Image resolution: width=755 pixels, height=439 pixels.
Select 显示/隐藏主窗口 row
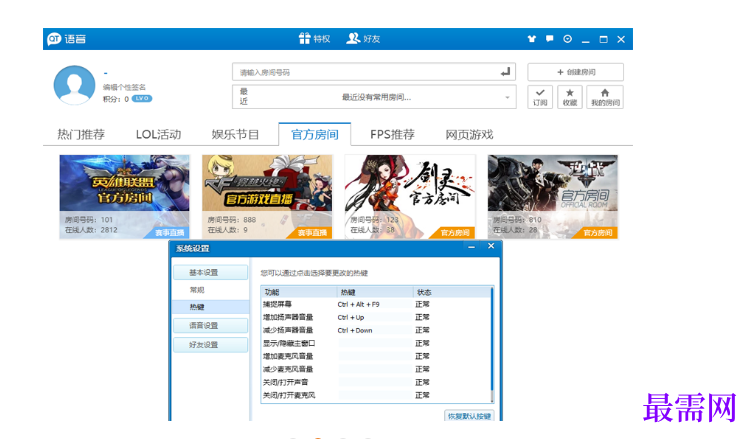(x=376, y=343)
